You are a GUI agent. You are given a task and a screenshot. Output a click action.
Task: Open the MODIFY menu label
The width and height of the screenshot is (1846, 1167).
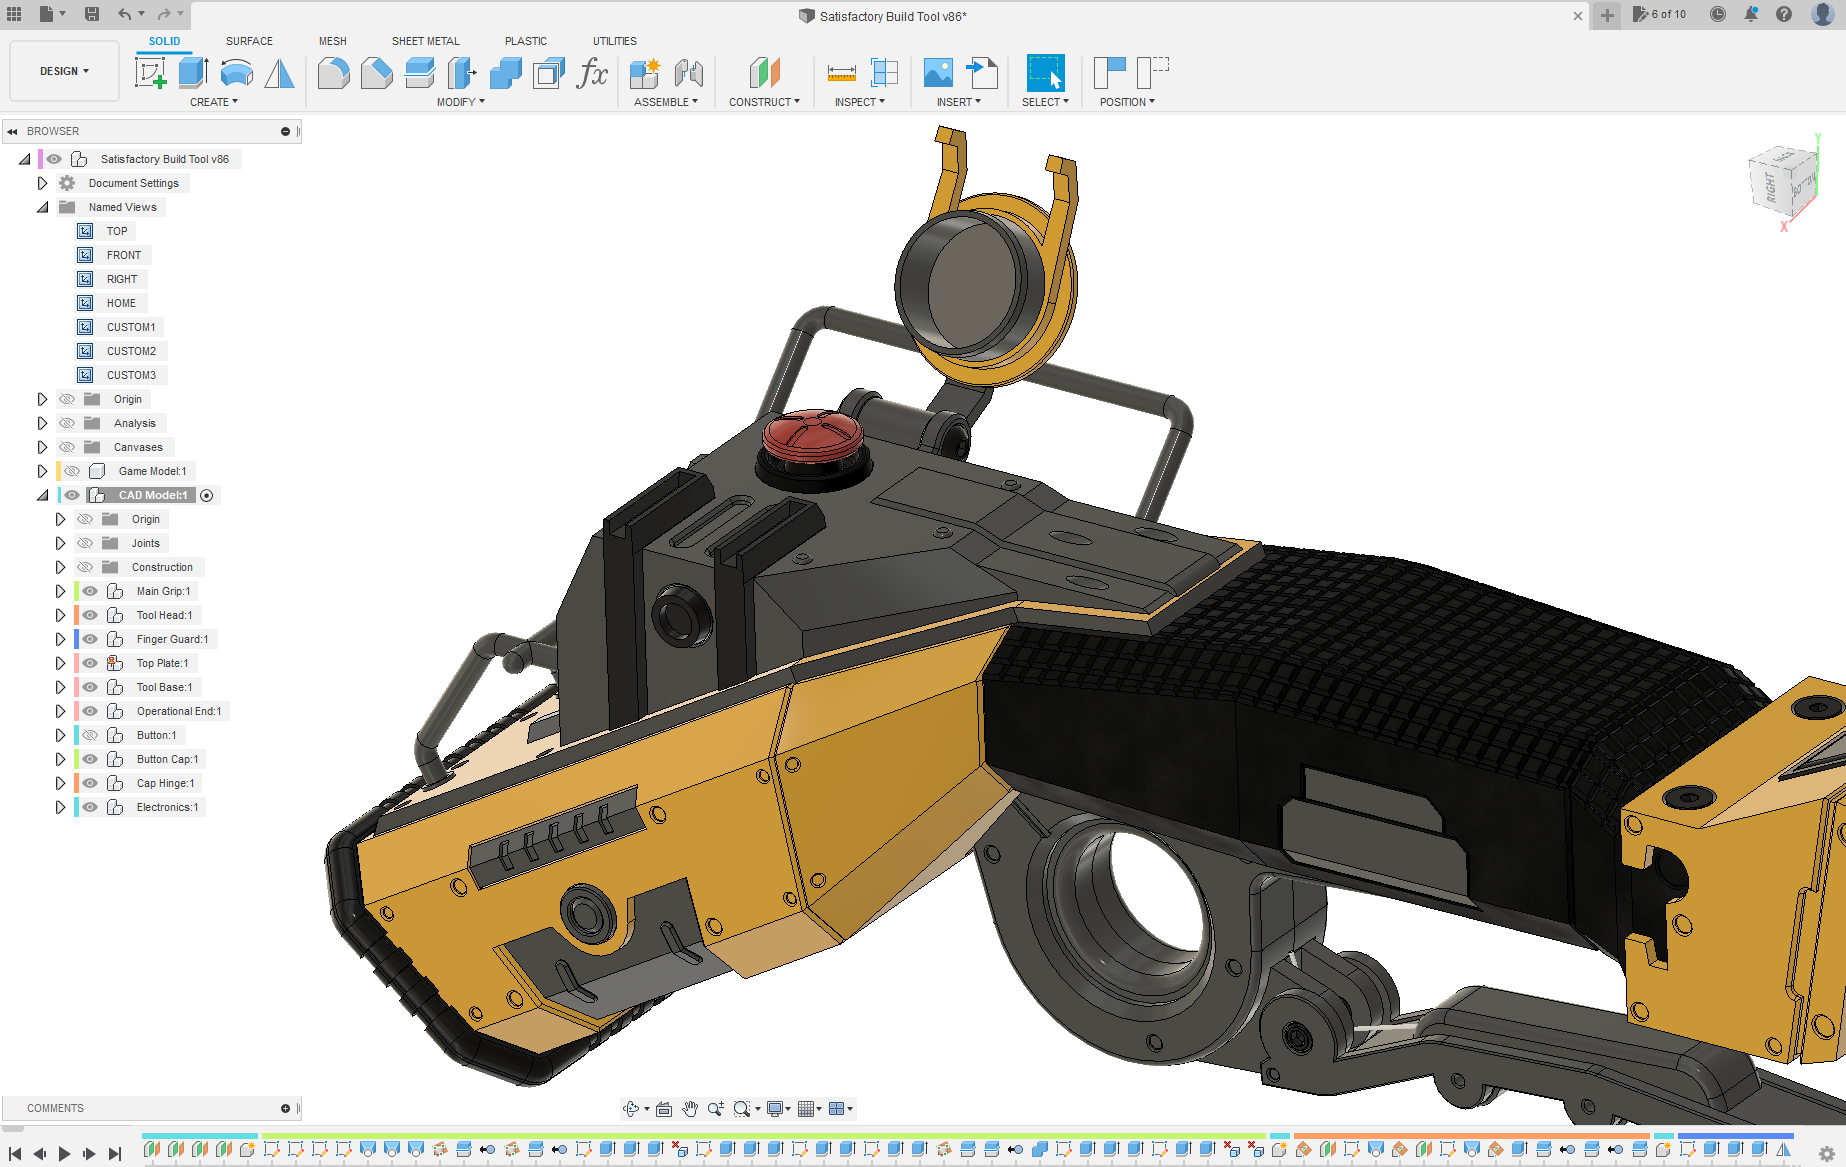click(x=460, y=102)
